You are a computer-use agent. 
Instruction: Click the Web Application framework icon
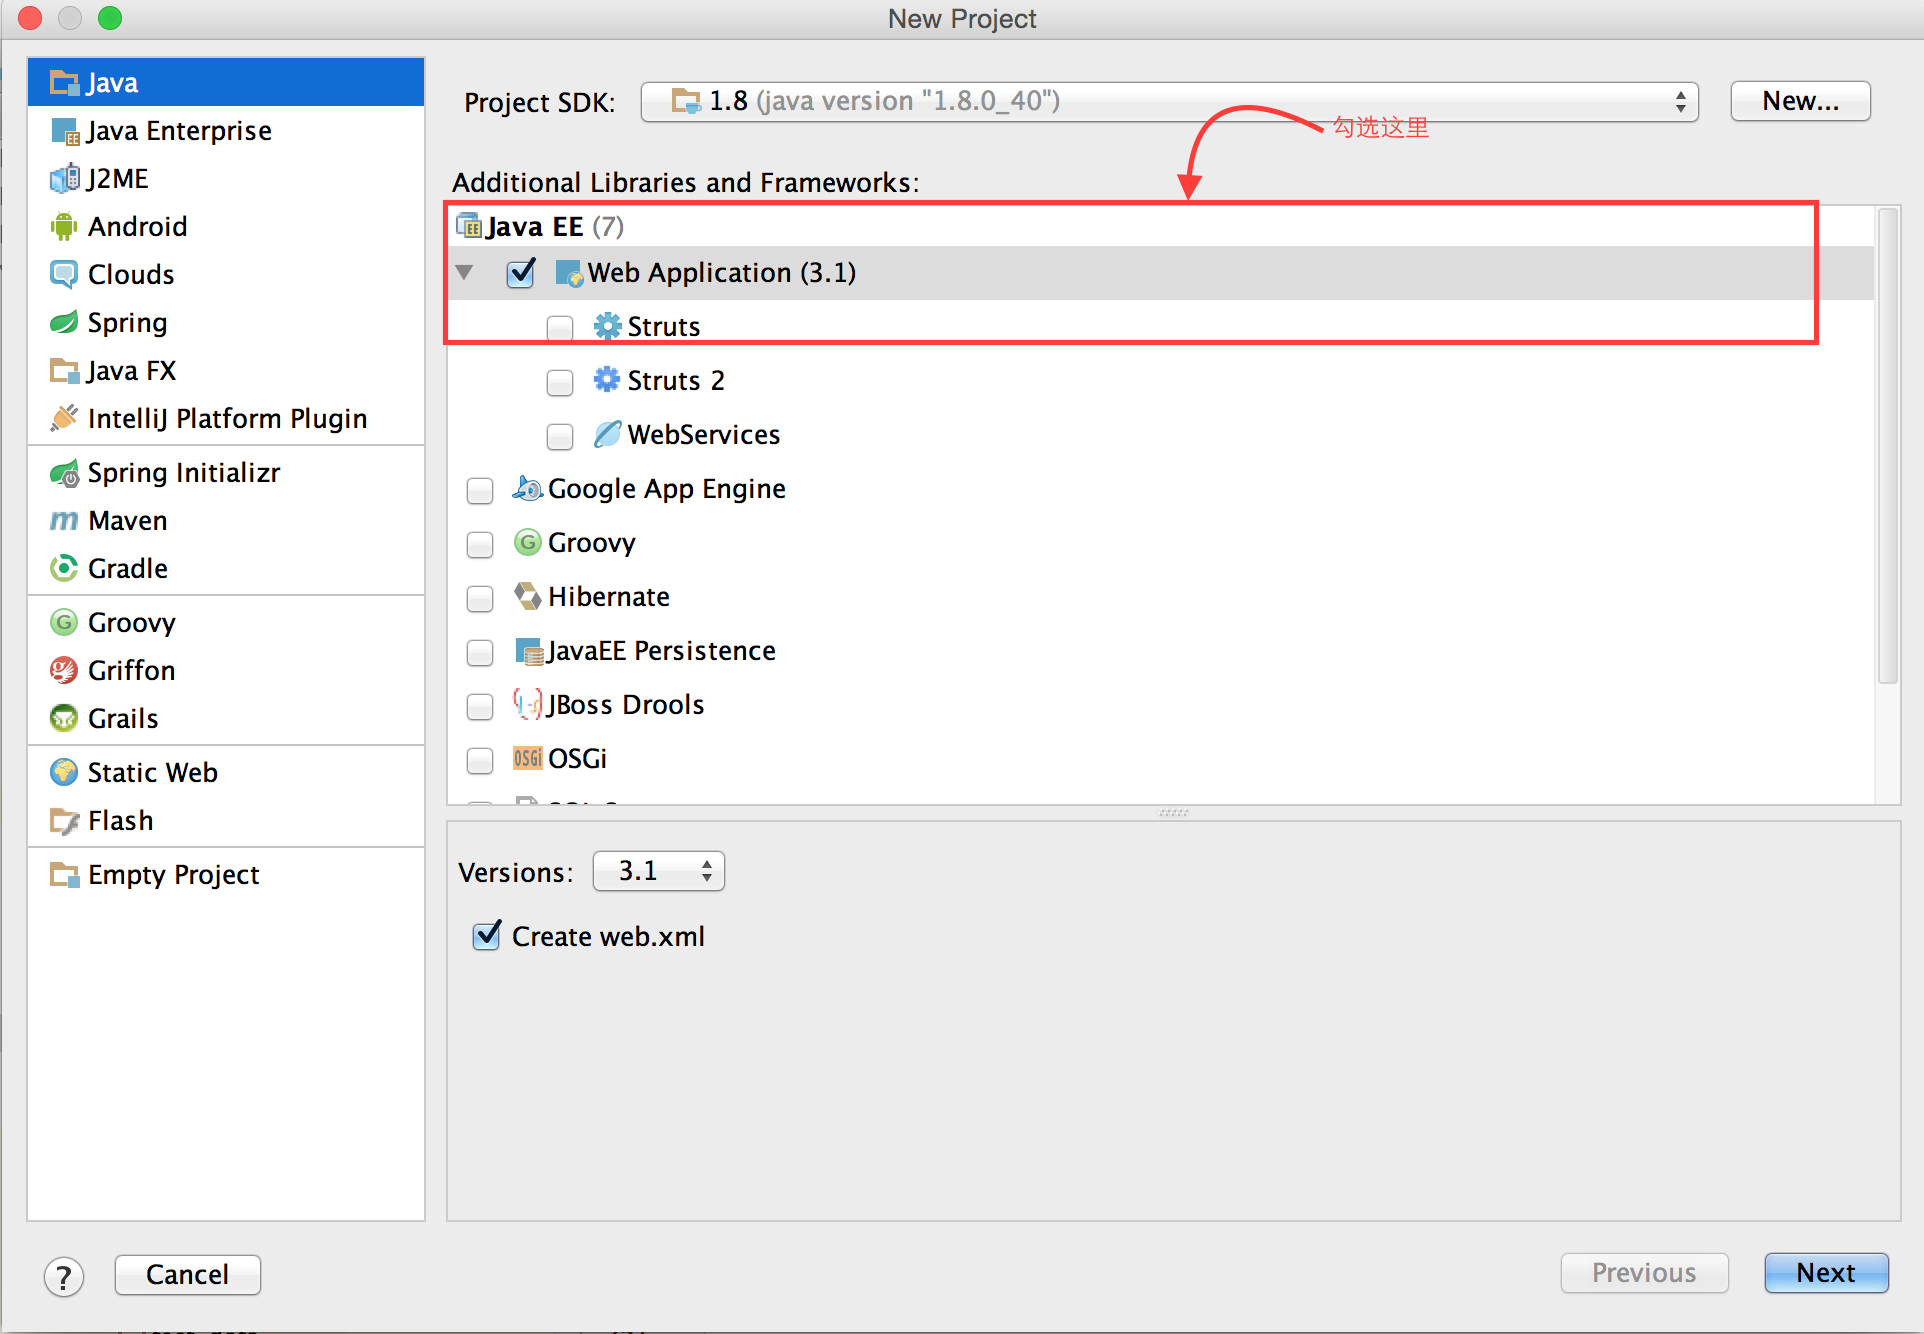click(569, 273)
